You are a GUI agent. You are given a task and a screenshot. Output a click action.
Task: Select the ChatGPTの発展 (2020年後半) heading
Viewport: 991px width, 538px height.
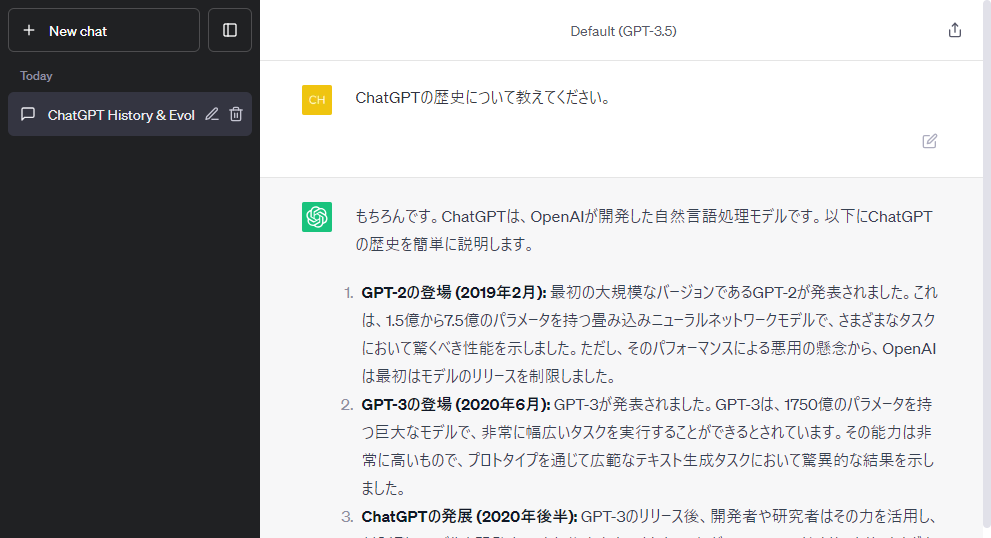pos(468,516)
